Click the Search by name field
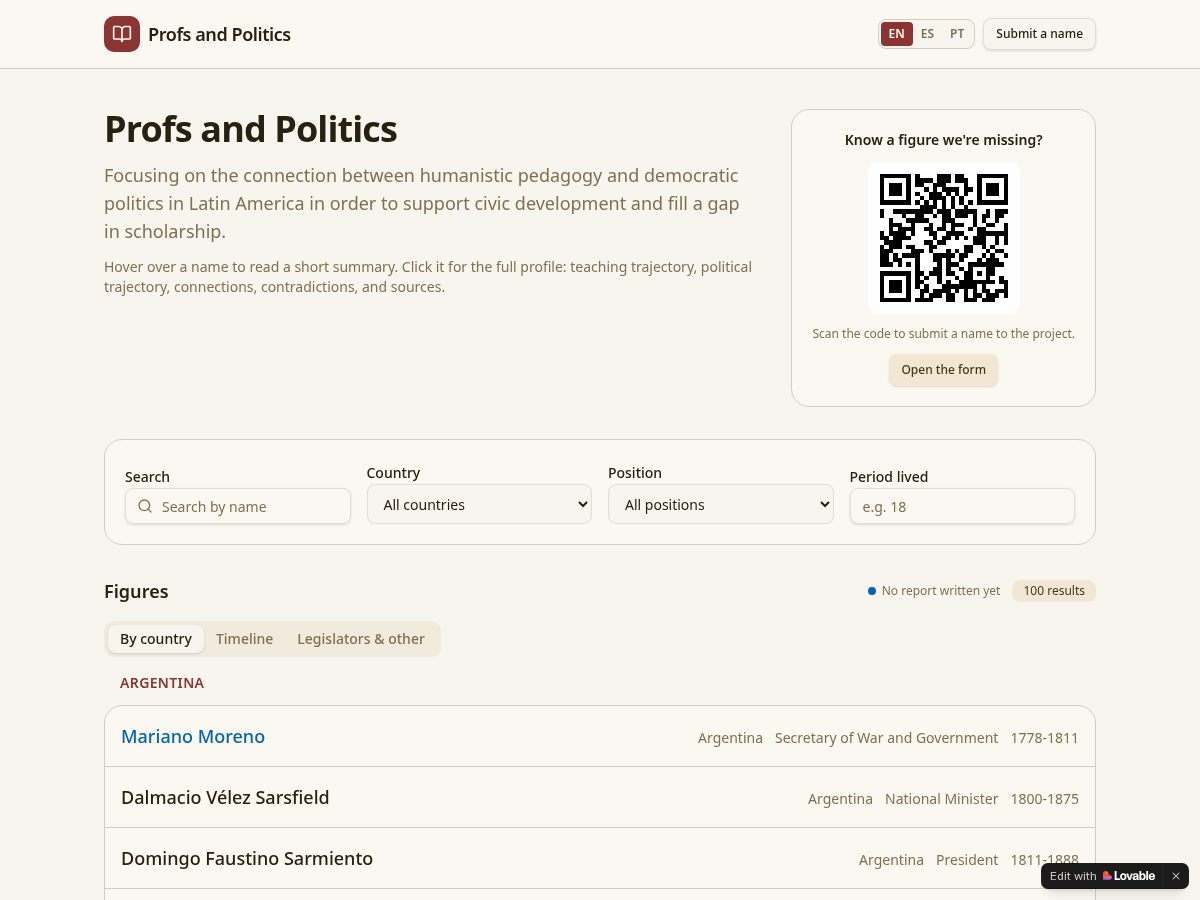Screen dimensions: 1200x900 pos(238,506)
